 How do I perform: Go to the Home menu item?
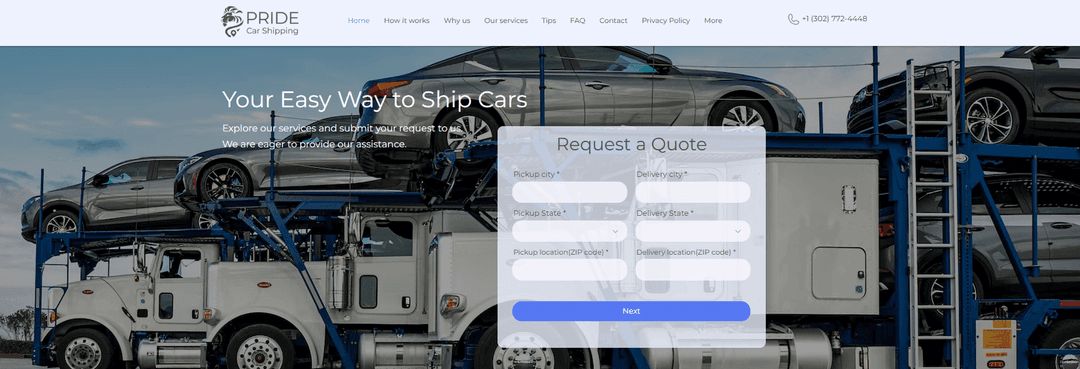tap(358, 21)
